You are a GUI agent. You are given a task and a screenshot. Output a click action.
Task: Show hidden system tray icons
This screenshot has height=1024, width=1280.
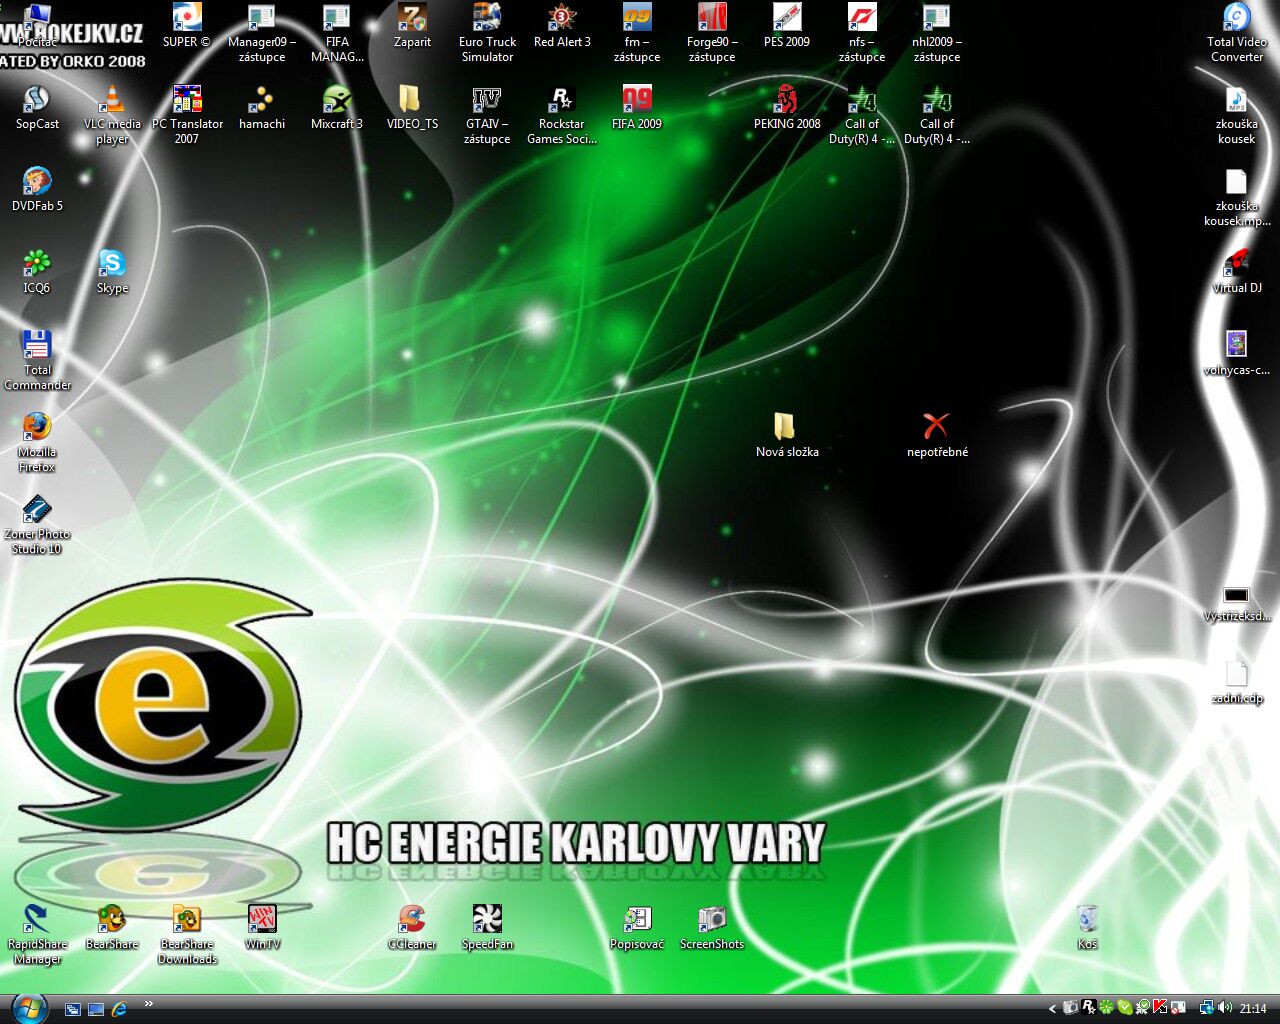point(1052,1009)
